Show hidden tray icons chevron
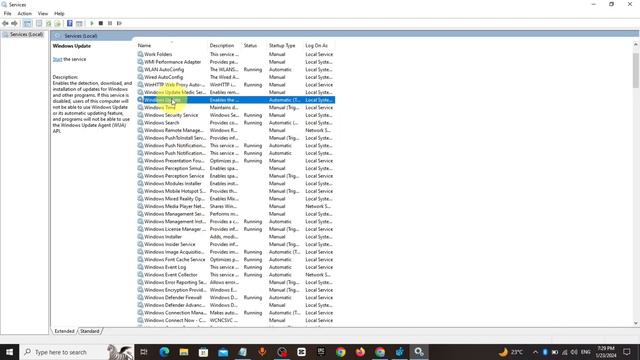The height and width of the screenshot is (360, 640). point(535,352)
